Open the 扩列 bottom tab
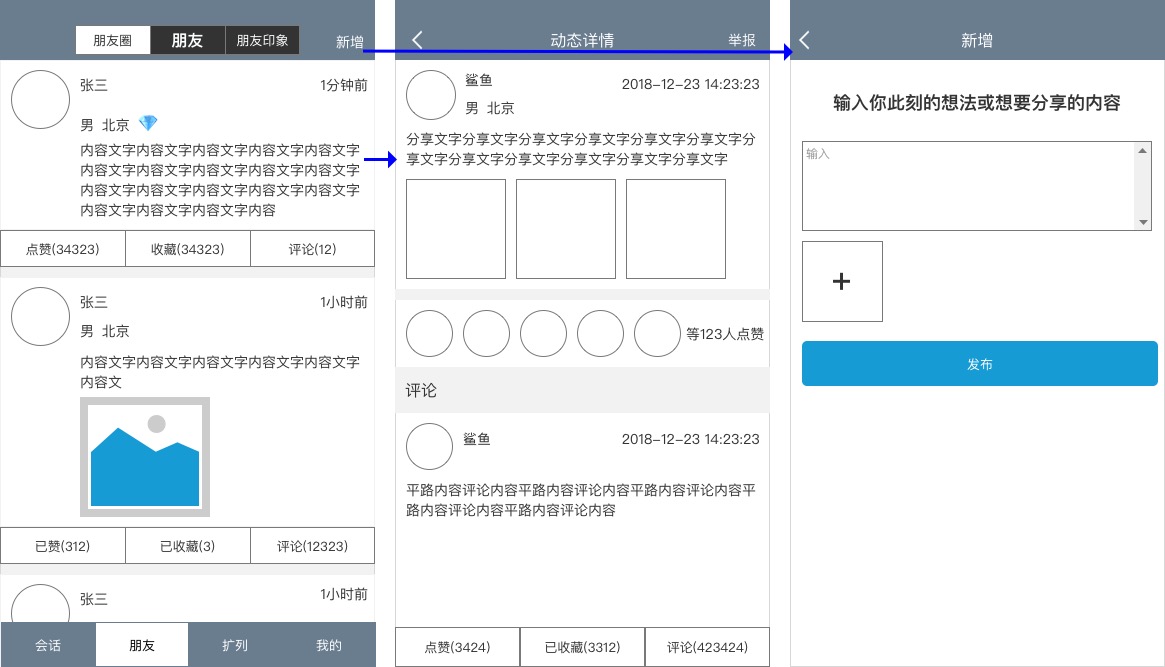1165x667 pixels. tap(235, 645)
